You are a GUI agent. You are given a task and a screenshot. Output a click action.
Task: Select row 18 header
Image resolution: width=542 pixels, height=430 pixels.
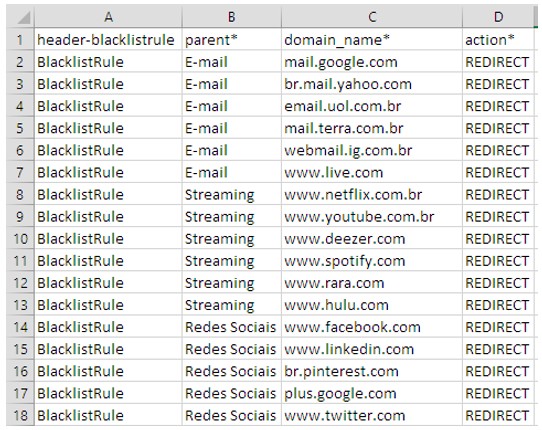point(20,415)
